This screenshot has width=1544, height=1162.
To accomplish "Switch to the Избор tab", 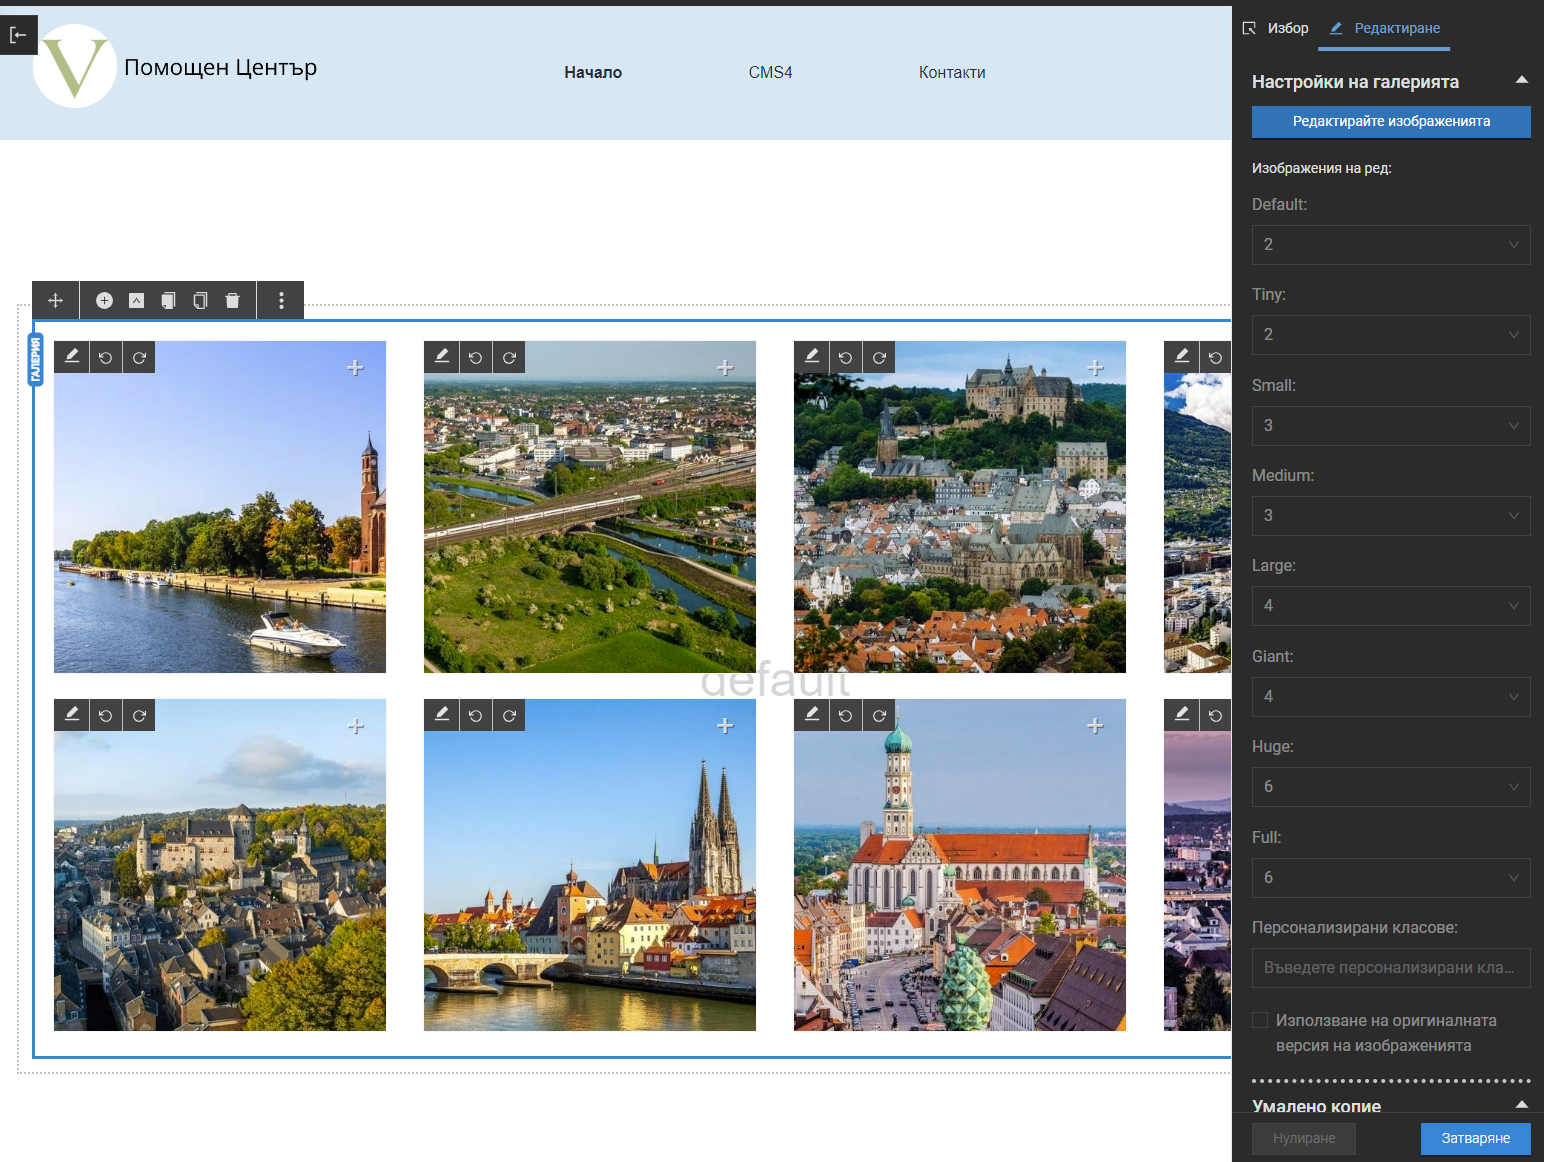I will [1276, 28].
